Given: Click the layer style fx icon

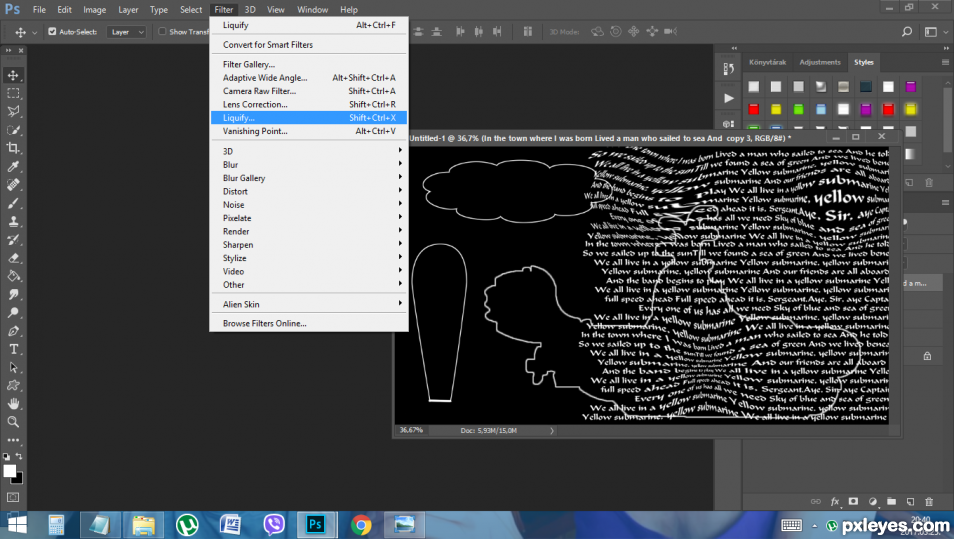Looking at the screenshot, I should pos(835,501).
